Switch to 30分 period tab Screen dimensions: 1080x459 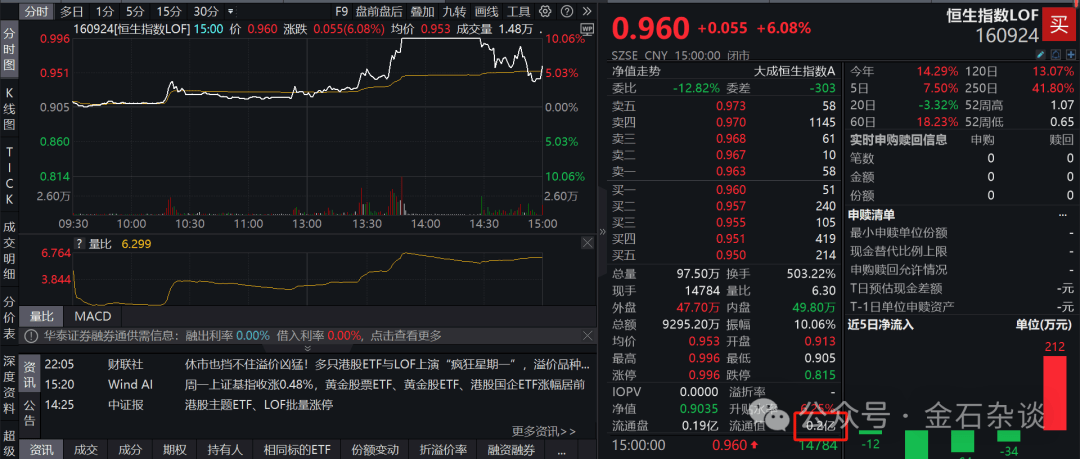point(206,11)
